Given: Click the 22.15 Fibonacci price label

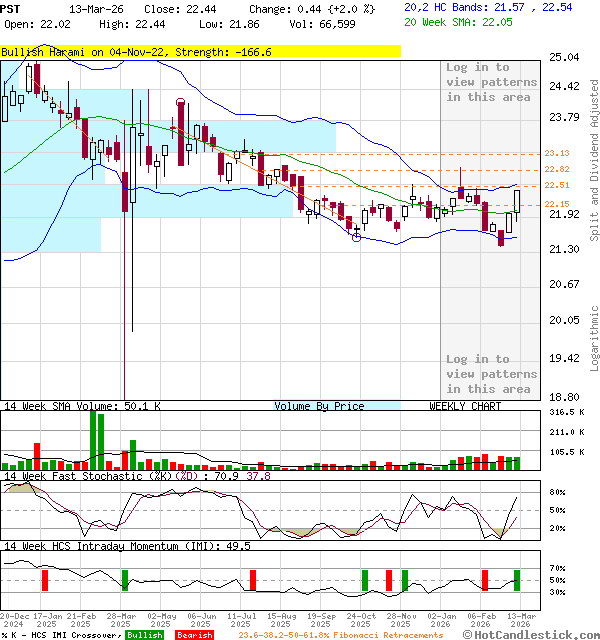Looking at the screenshot, I should pos(557,205).
